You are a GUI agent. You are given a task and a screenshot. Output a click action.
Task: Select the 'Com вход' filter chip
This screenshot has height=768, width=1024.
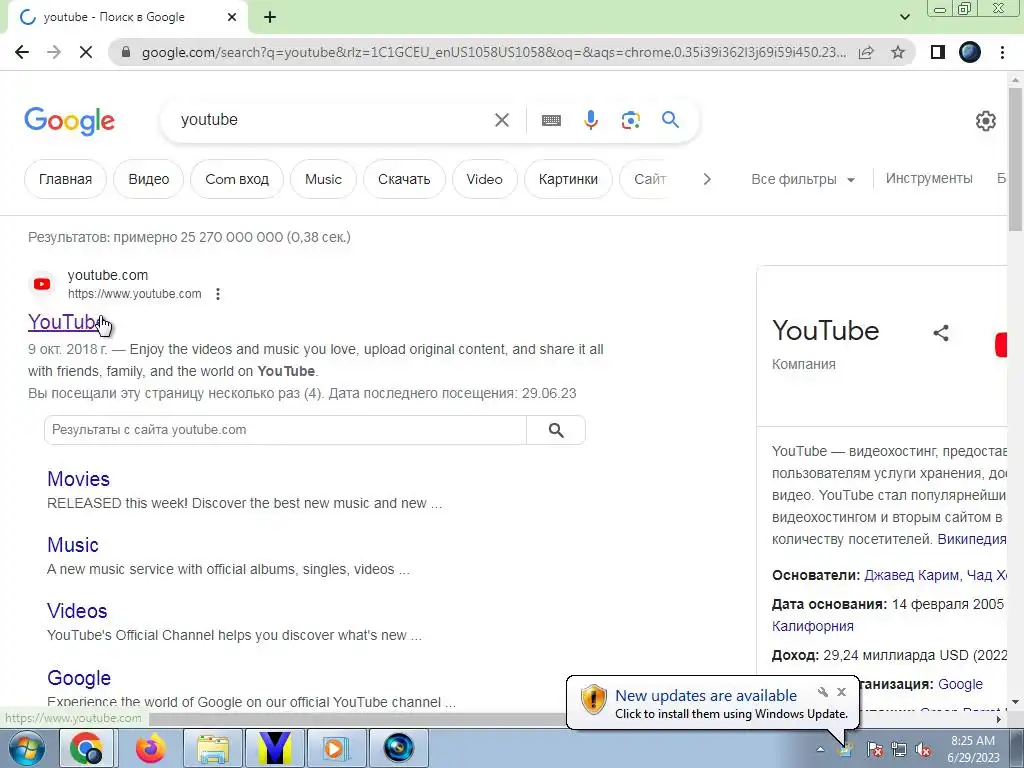(x=237, y=179)
